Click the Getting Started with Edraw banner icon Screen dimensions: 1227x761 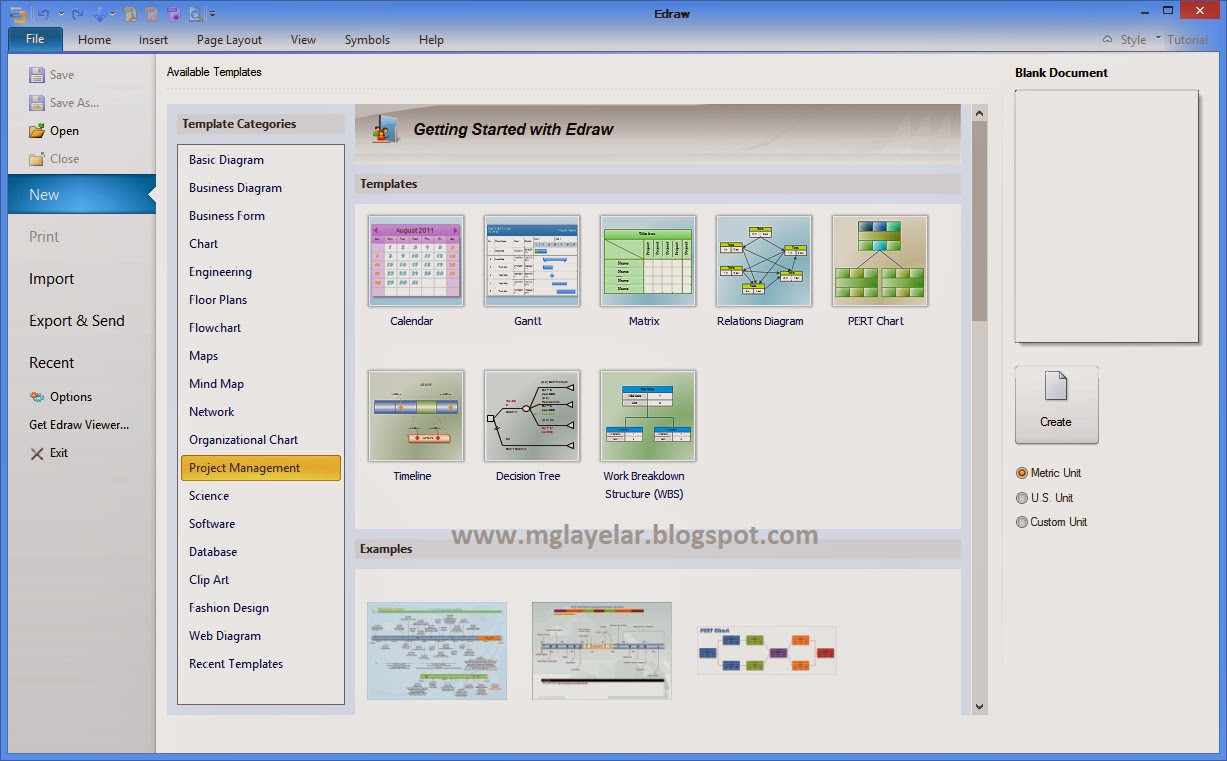[385, 128]
